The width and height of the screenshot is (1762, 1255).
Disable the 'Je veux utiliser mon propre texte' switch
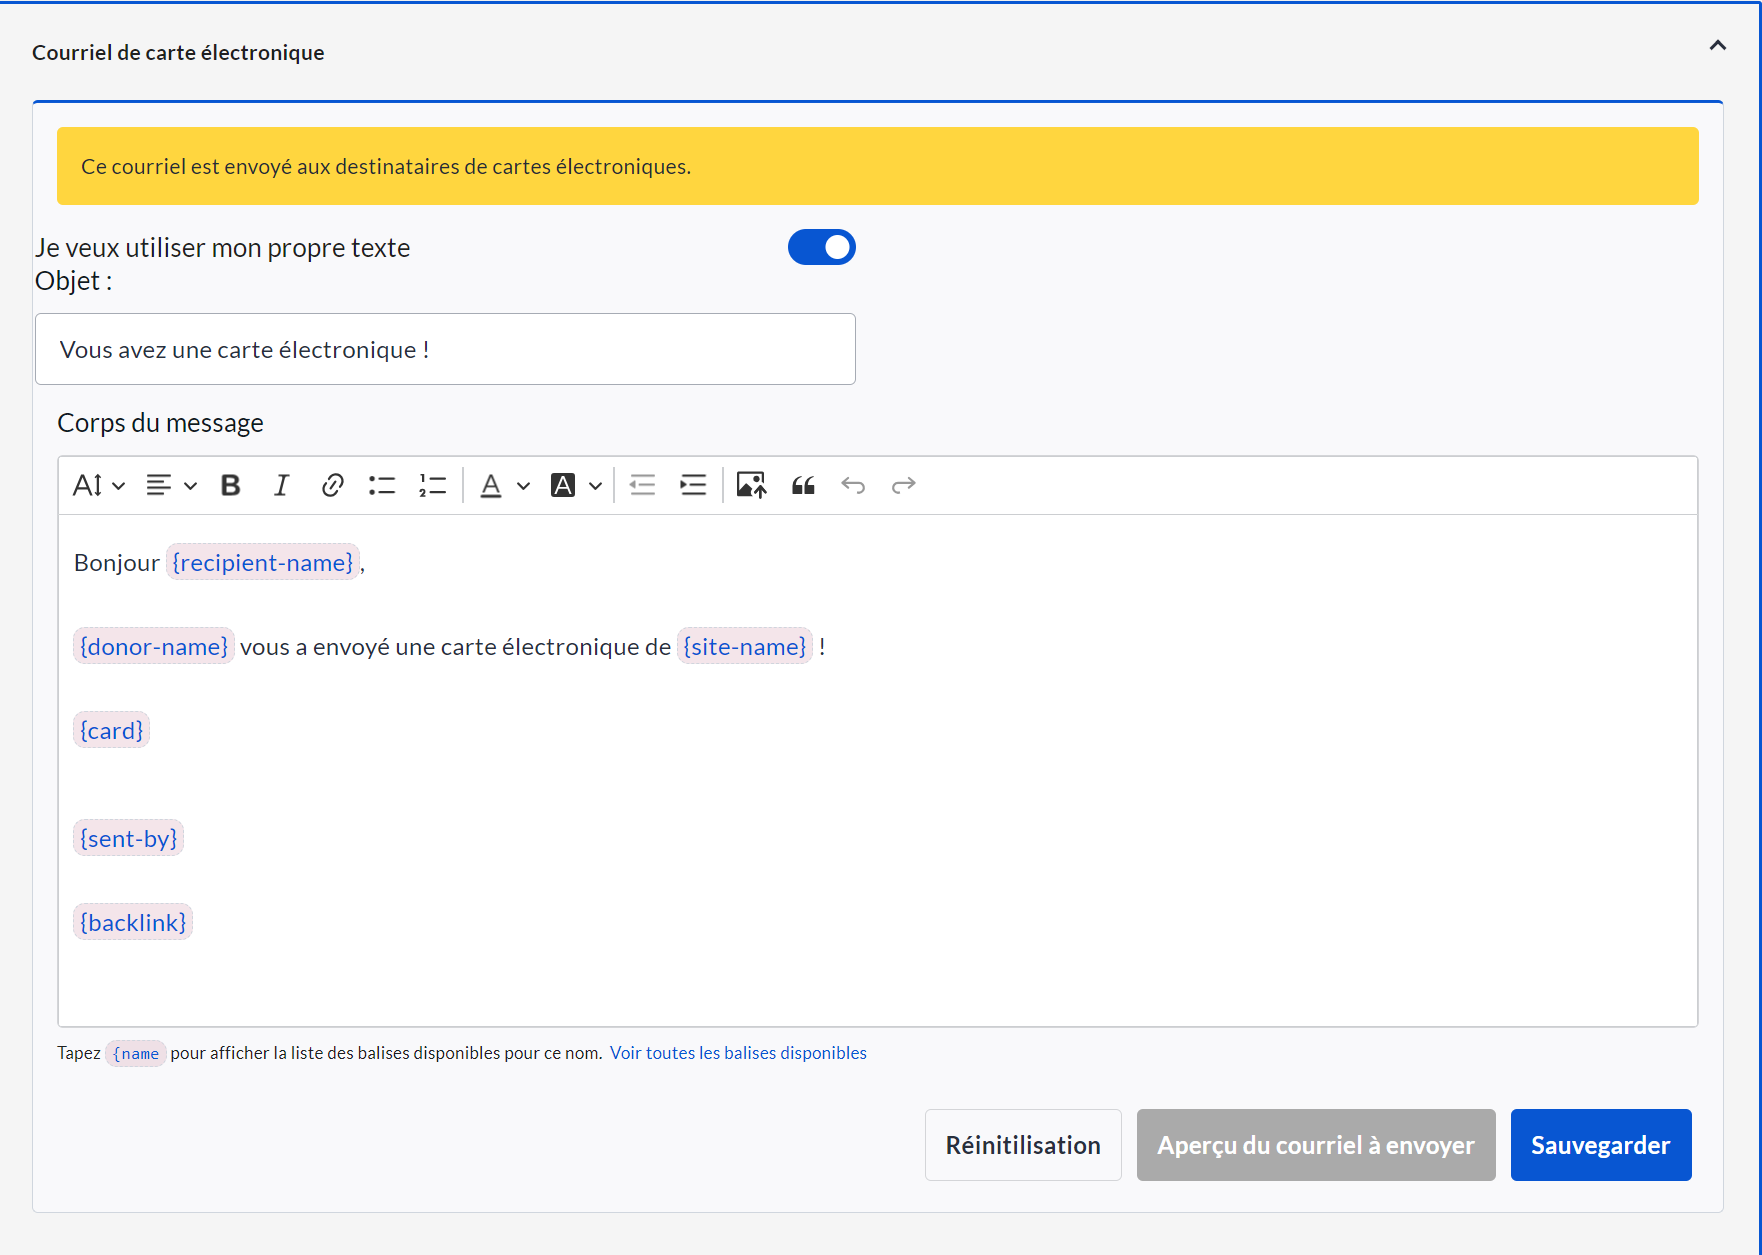tap(821, 247)
